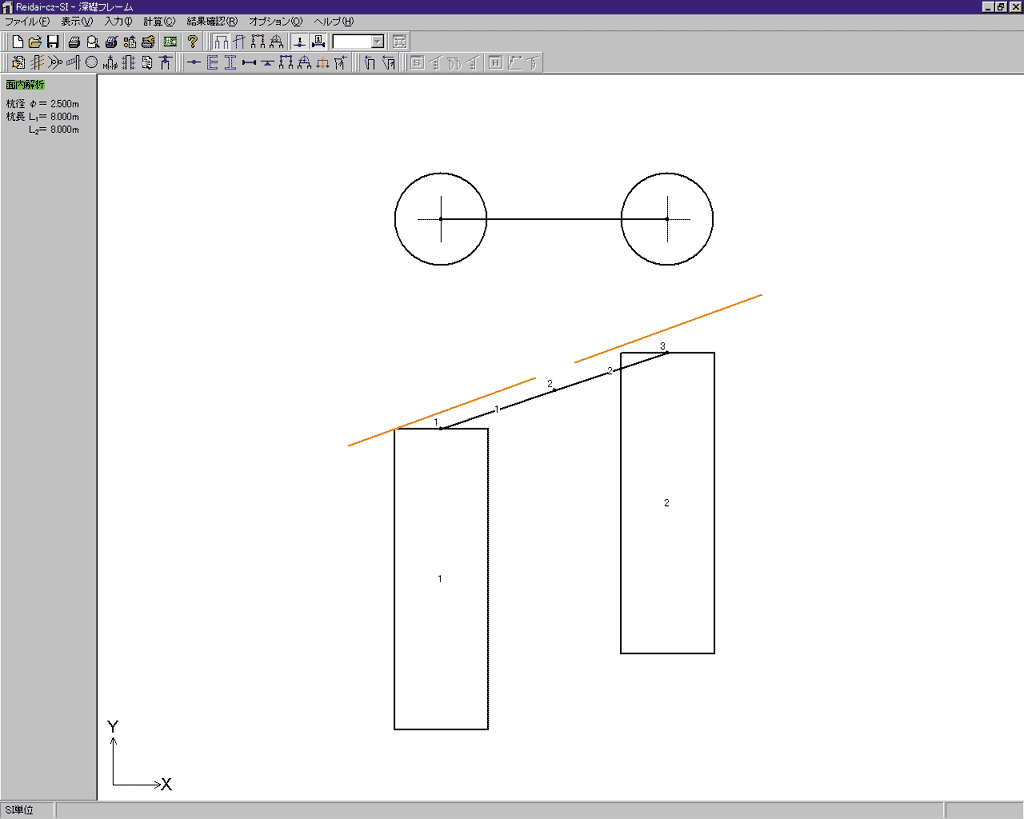The width and height of the screenshot is (1024, 819).
Task: Open the toolbar combo box dropdown
Action: tap(376, 42)
